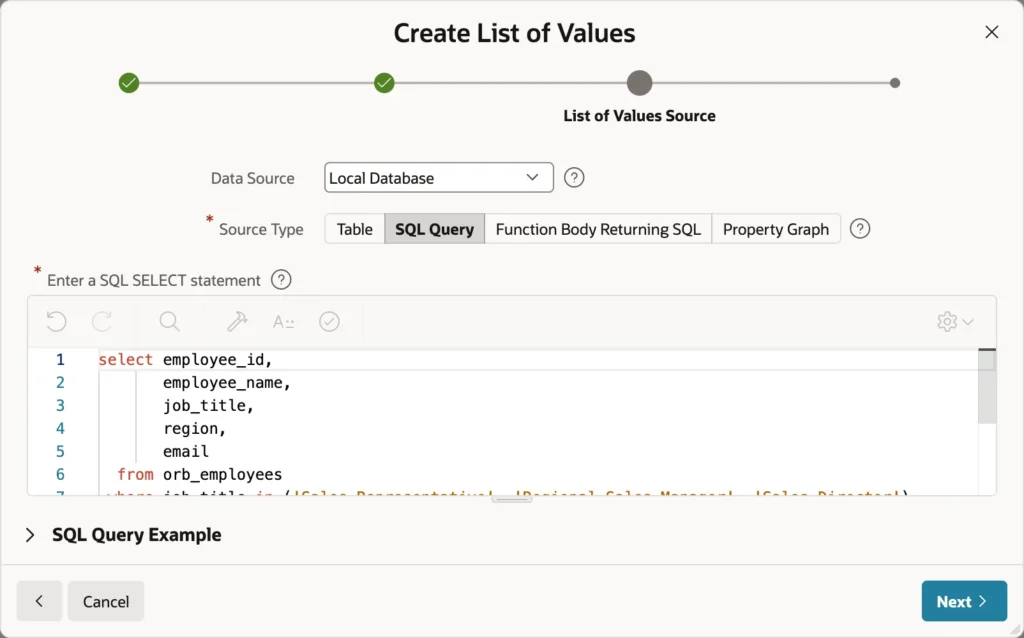Click the Validate checkmark icon
The width and height of the screenshot is (1024, 638).
(329, 321)
